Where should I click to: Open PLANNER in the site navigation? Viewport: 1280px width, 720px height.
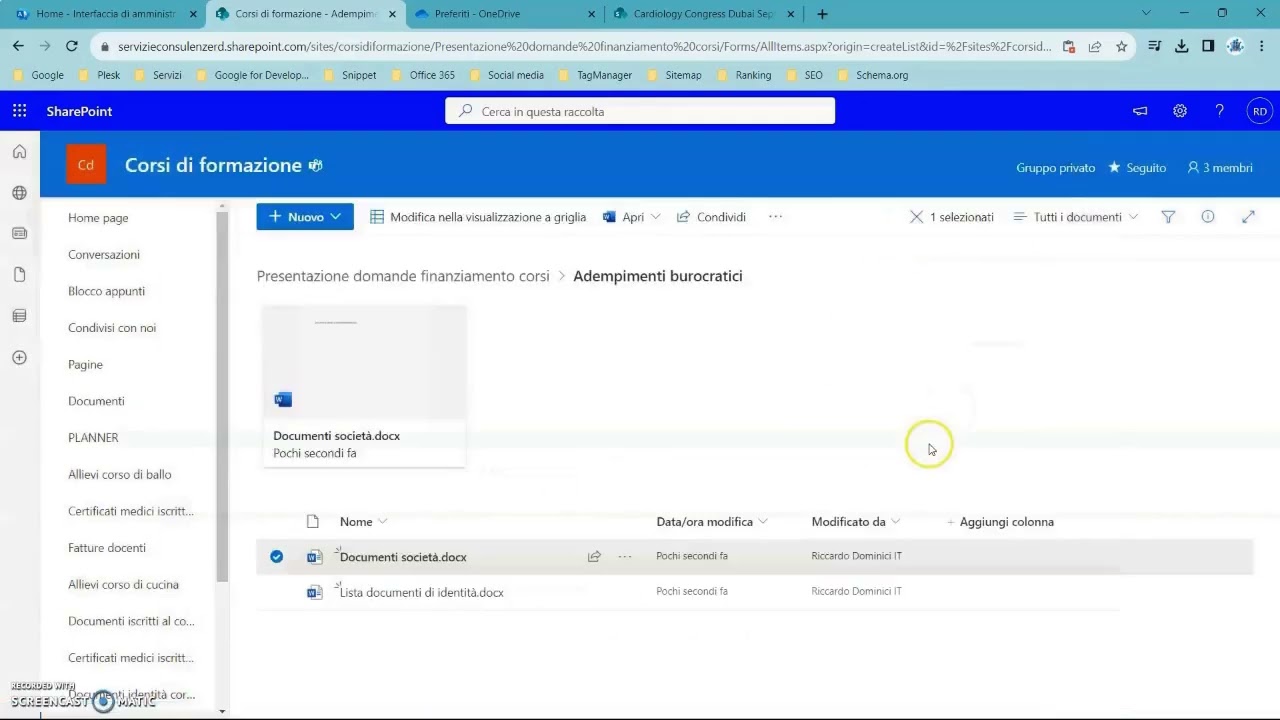[93, 438]
